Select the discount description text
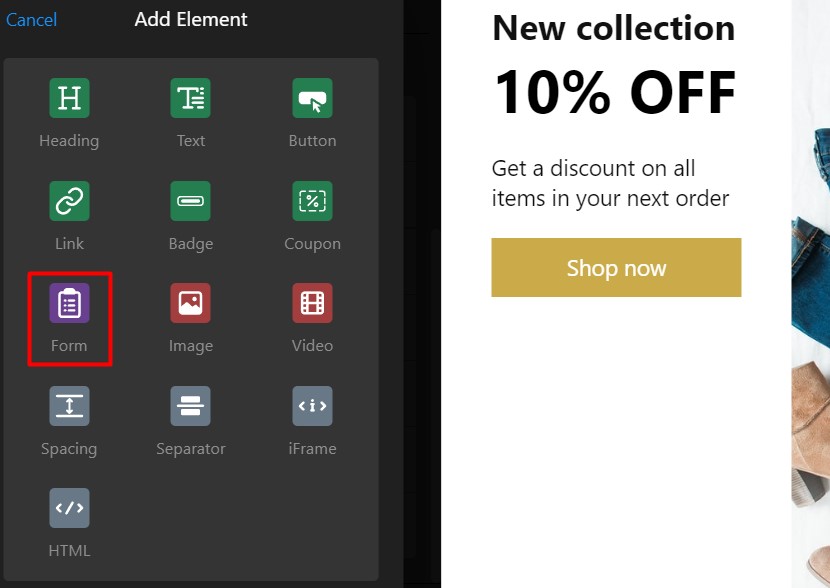 (x=611, y=183)
